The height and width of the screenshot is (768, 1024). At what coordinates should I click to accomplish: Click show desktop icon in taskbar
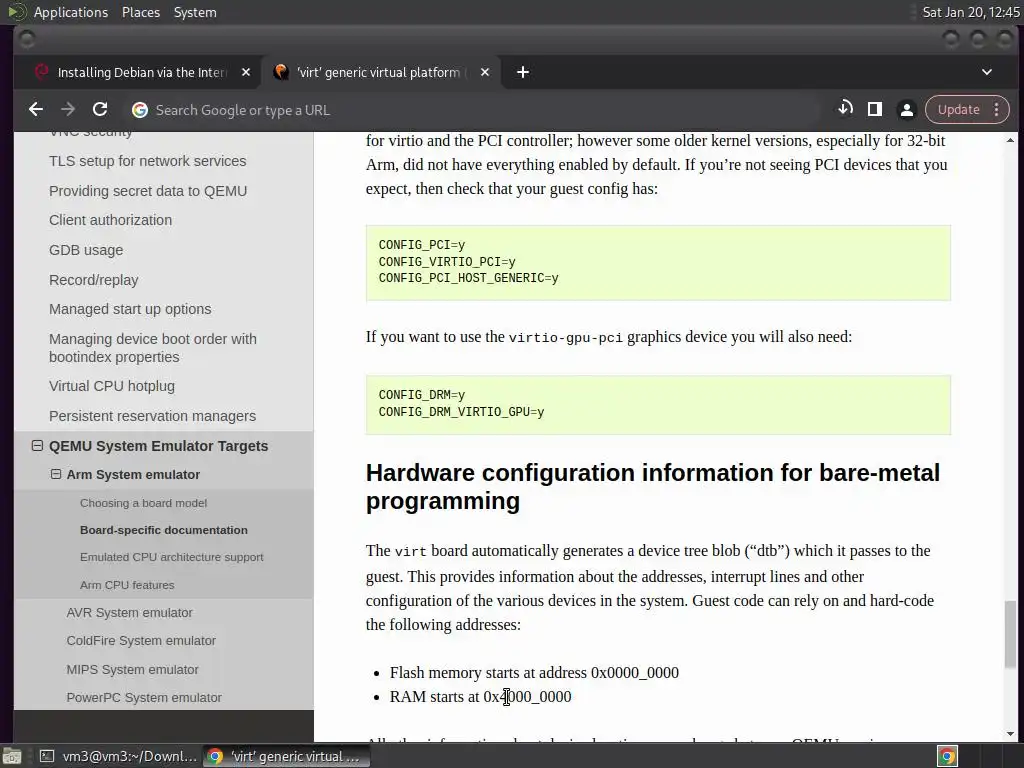12,756
